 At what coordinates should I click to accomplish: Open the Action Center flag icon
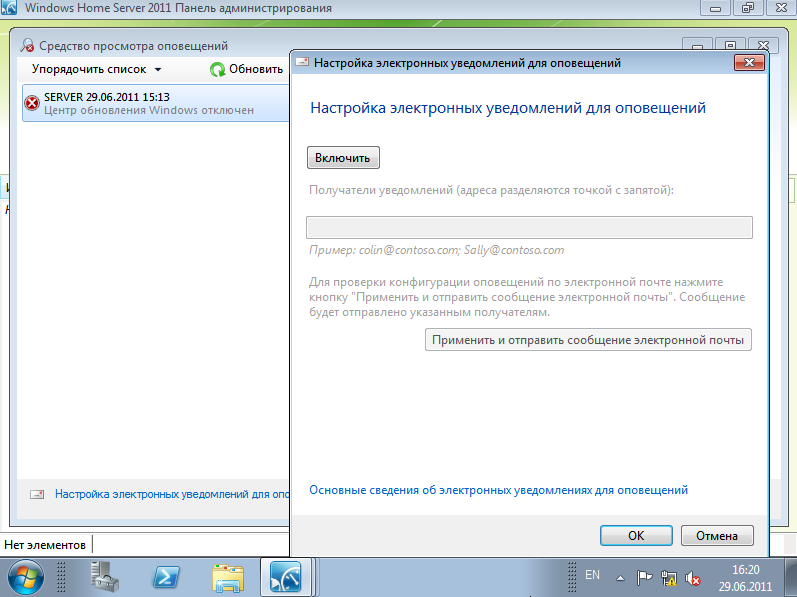644,578
